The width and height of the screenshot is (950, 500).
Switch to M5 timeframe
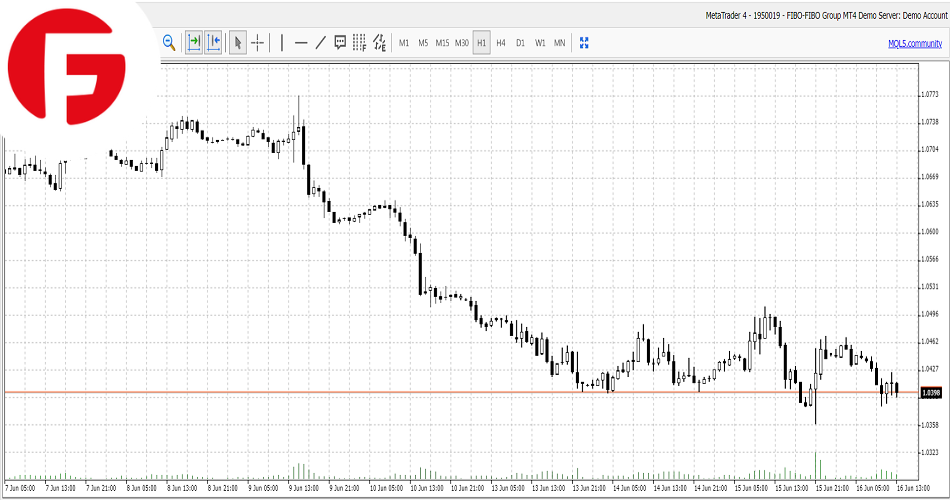coord(423,43)
